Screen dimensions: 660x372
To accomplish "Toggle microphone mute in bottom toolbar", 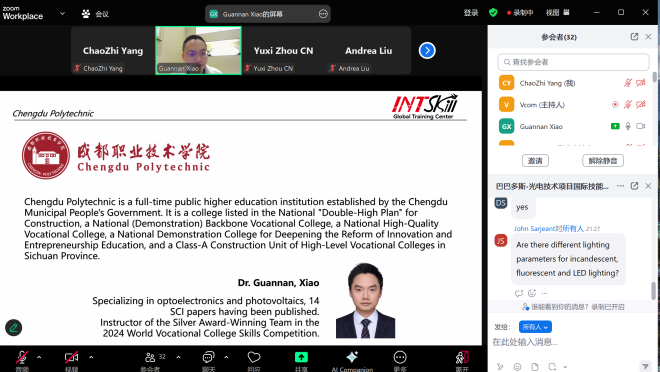I will tap(22, 358).
